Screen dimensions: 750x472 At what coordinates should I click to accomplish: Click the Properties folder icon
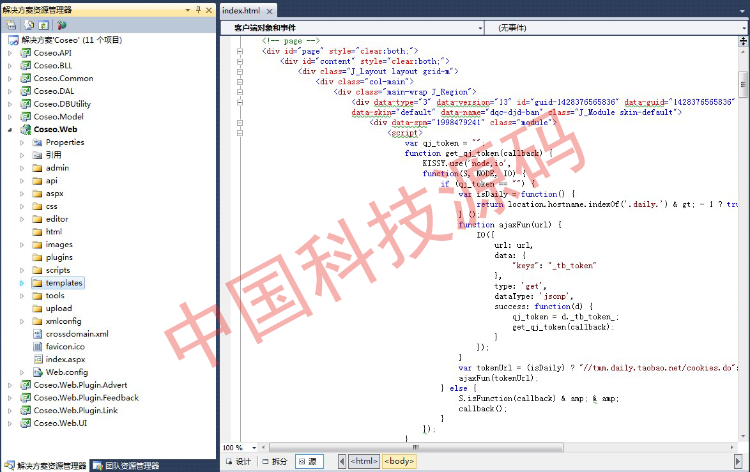click(x=37, y=142)
